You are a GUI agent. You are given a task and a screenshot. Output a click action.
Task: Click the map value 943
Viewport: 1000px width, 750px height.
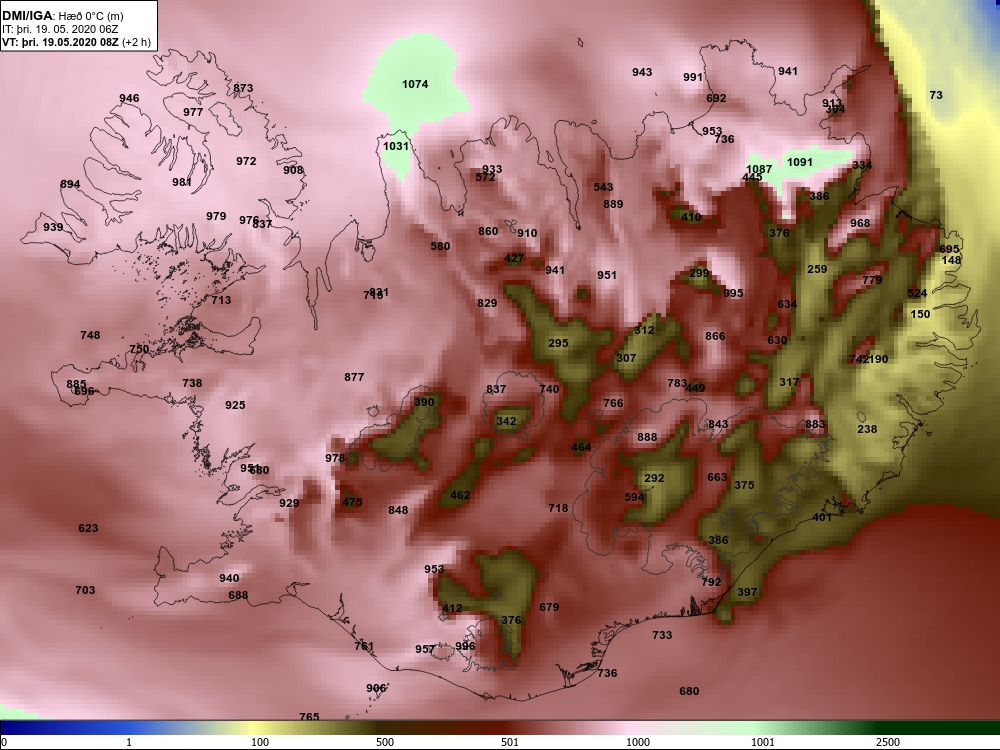tap(642, 72)
